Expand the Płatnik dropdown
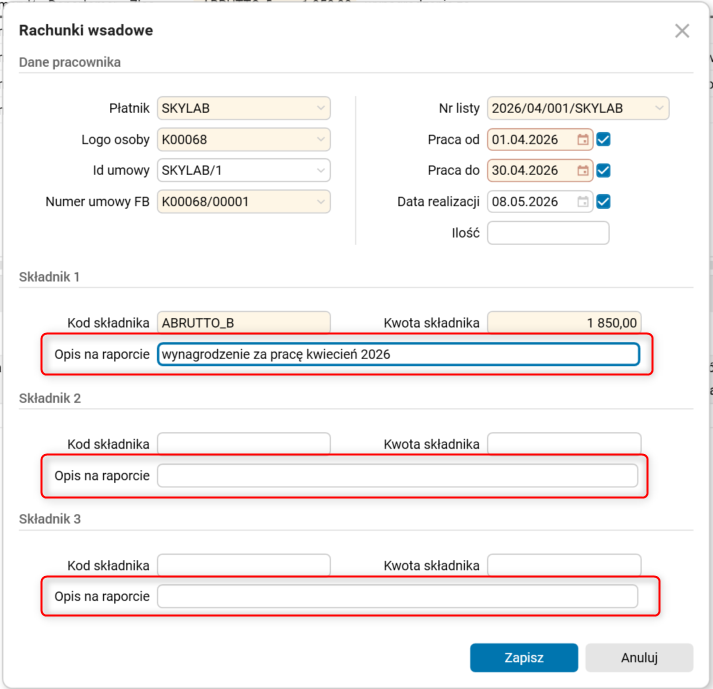Screen dimensions: 713x689 [x=321, y=108]
